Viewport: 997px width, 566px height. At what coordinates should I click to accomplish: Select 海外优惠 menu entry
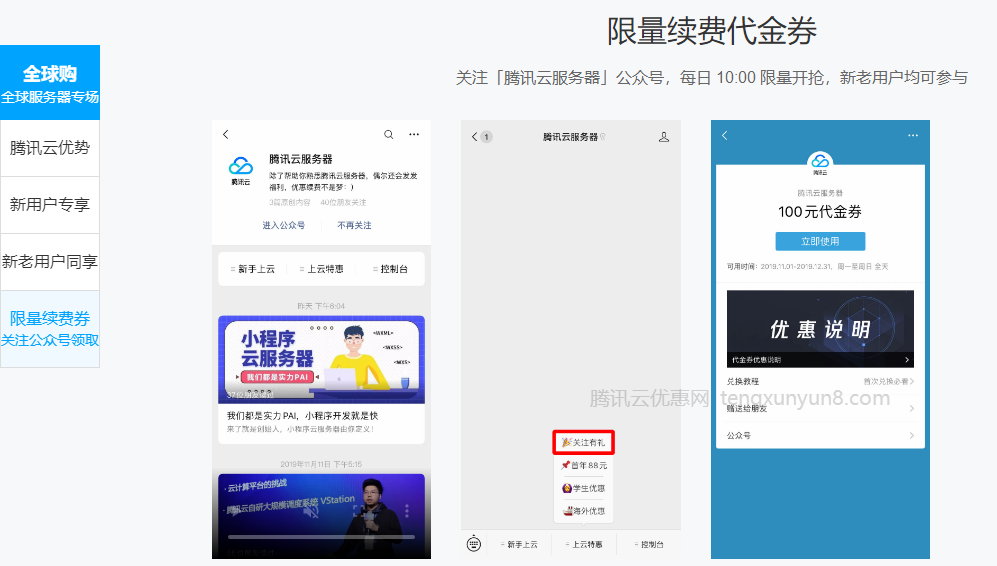584,511
